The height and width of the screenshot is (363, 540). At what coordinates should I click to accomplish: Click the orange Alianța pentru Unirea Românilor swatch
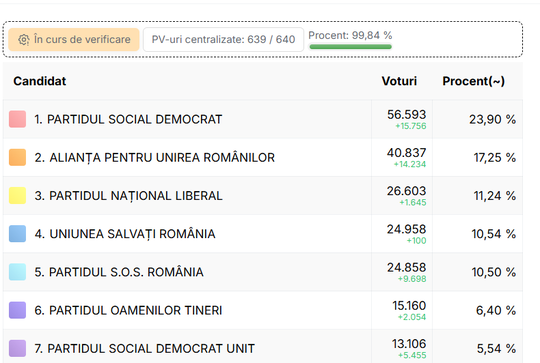point(17,157)
